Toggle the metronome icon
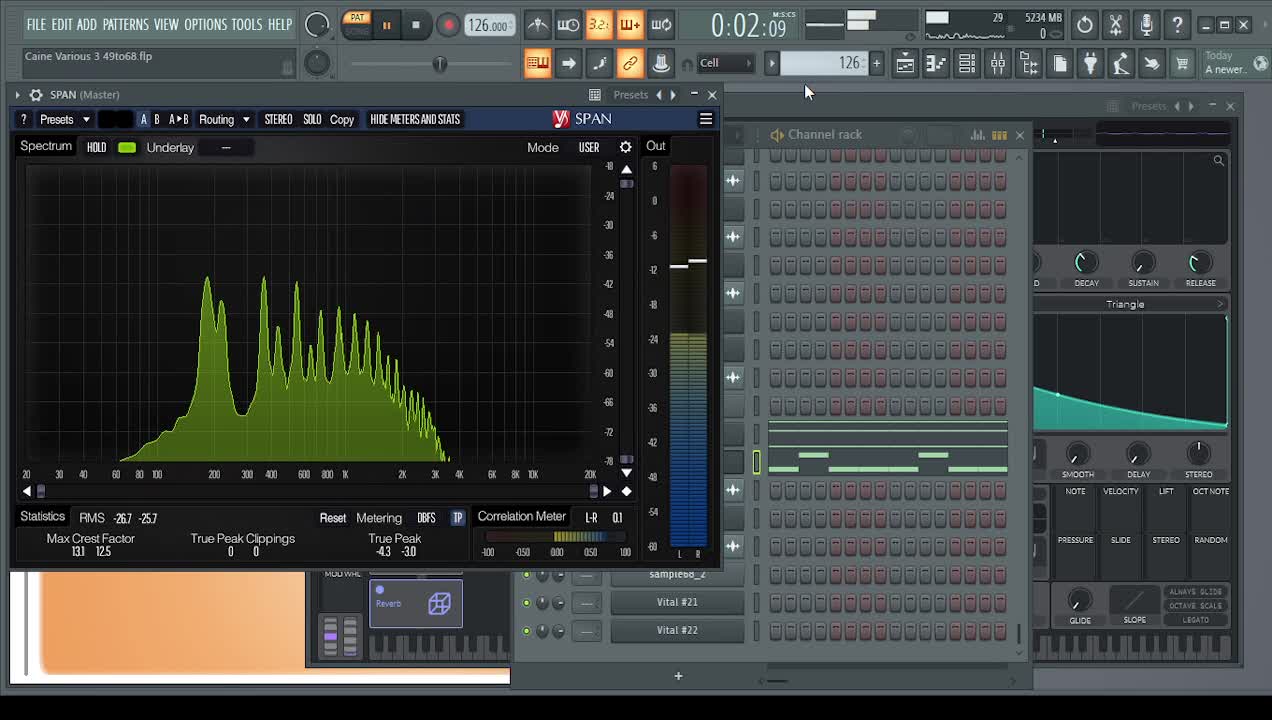The width and height of the screenshot is (1272, 720). click(537, 25)
